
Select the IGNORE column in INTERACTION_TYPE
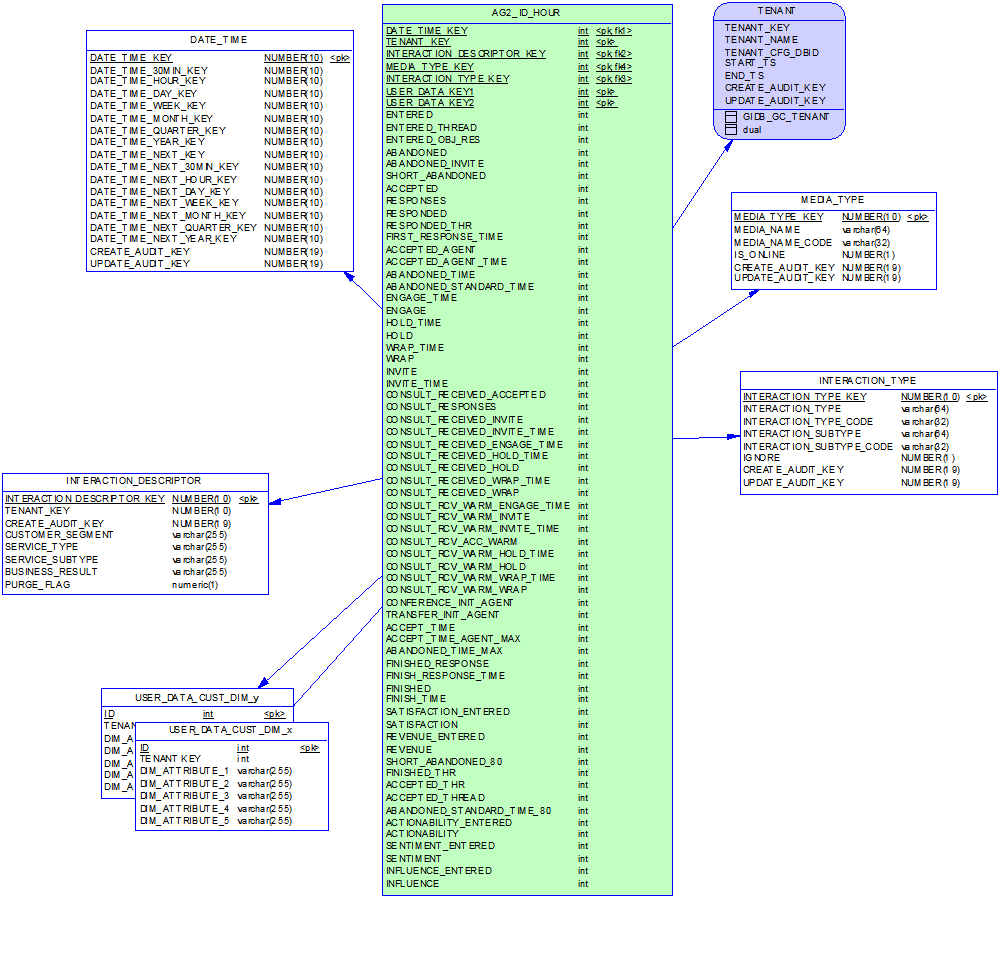point(761,457)
